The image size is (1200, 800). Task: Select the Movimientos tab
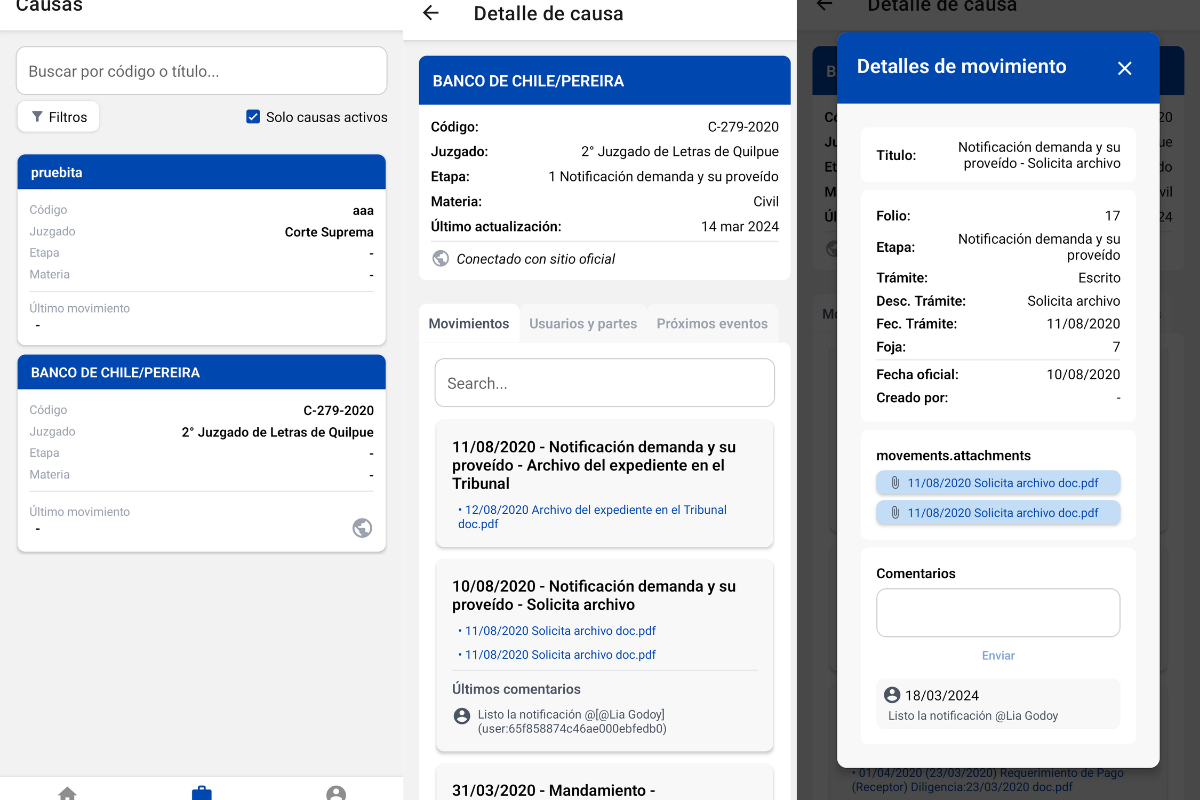click(x=469, y=323)
